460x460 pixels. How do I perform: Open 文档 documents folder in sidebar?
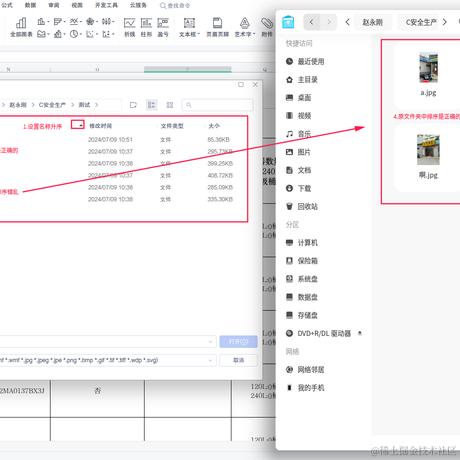click(x=299, y=170)
